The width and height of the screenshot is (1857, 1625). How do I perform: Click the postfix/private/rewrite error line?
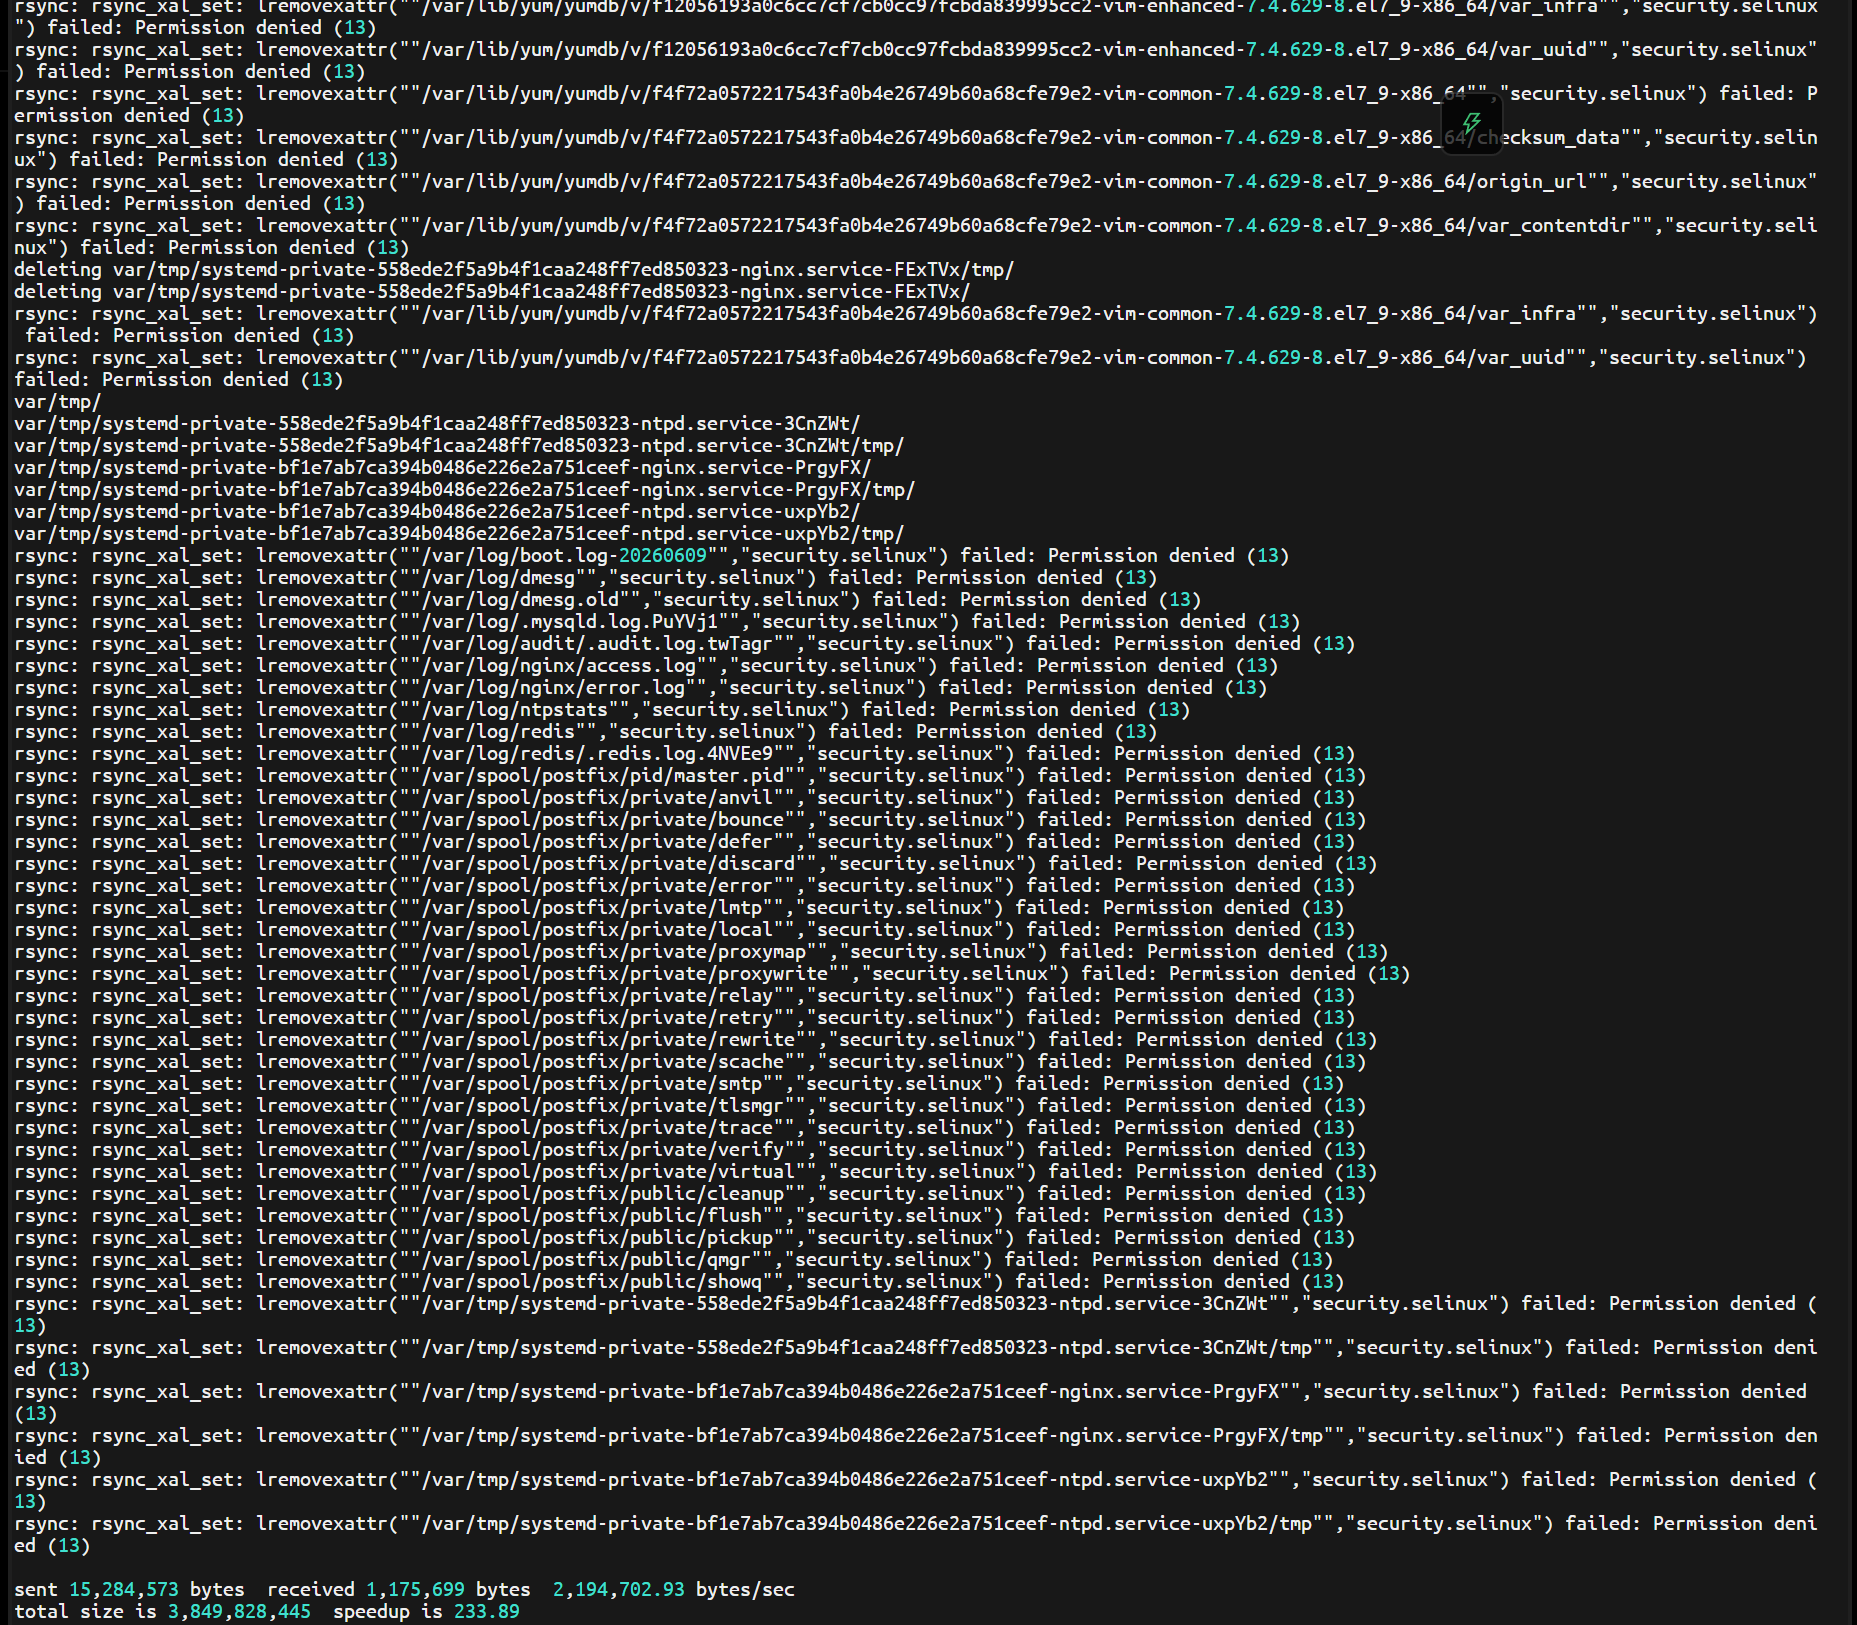(x=695, y=1040)
